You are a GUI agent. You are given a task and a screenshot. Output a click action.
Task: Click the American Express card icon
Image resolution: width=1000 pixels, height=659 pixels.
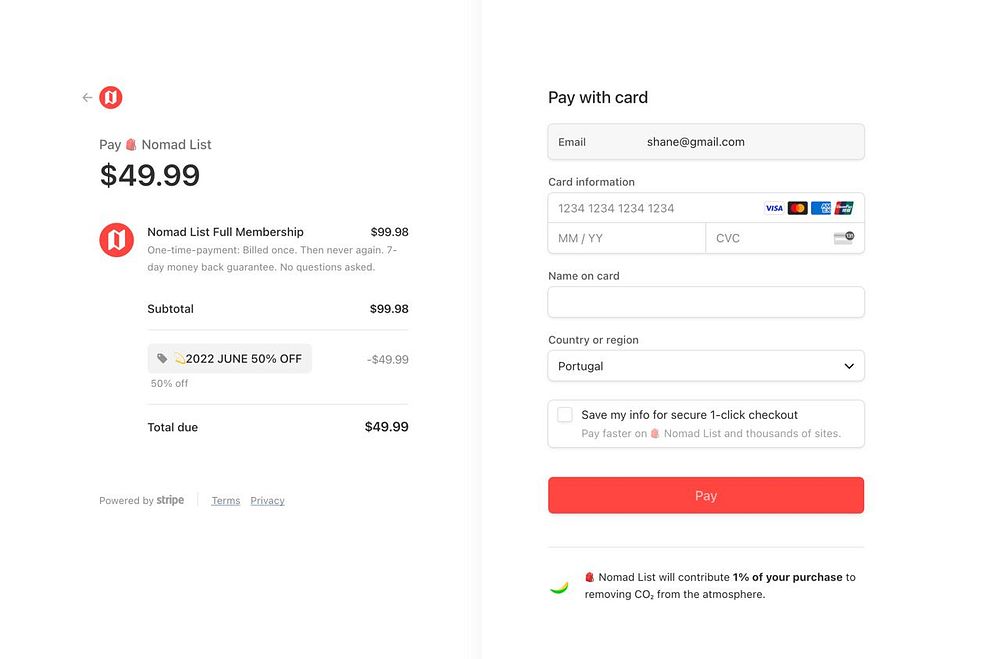821,208
